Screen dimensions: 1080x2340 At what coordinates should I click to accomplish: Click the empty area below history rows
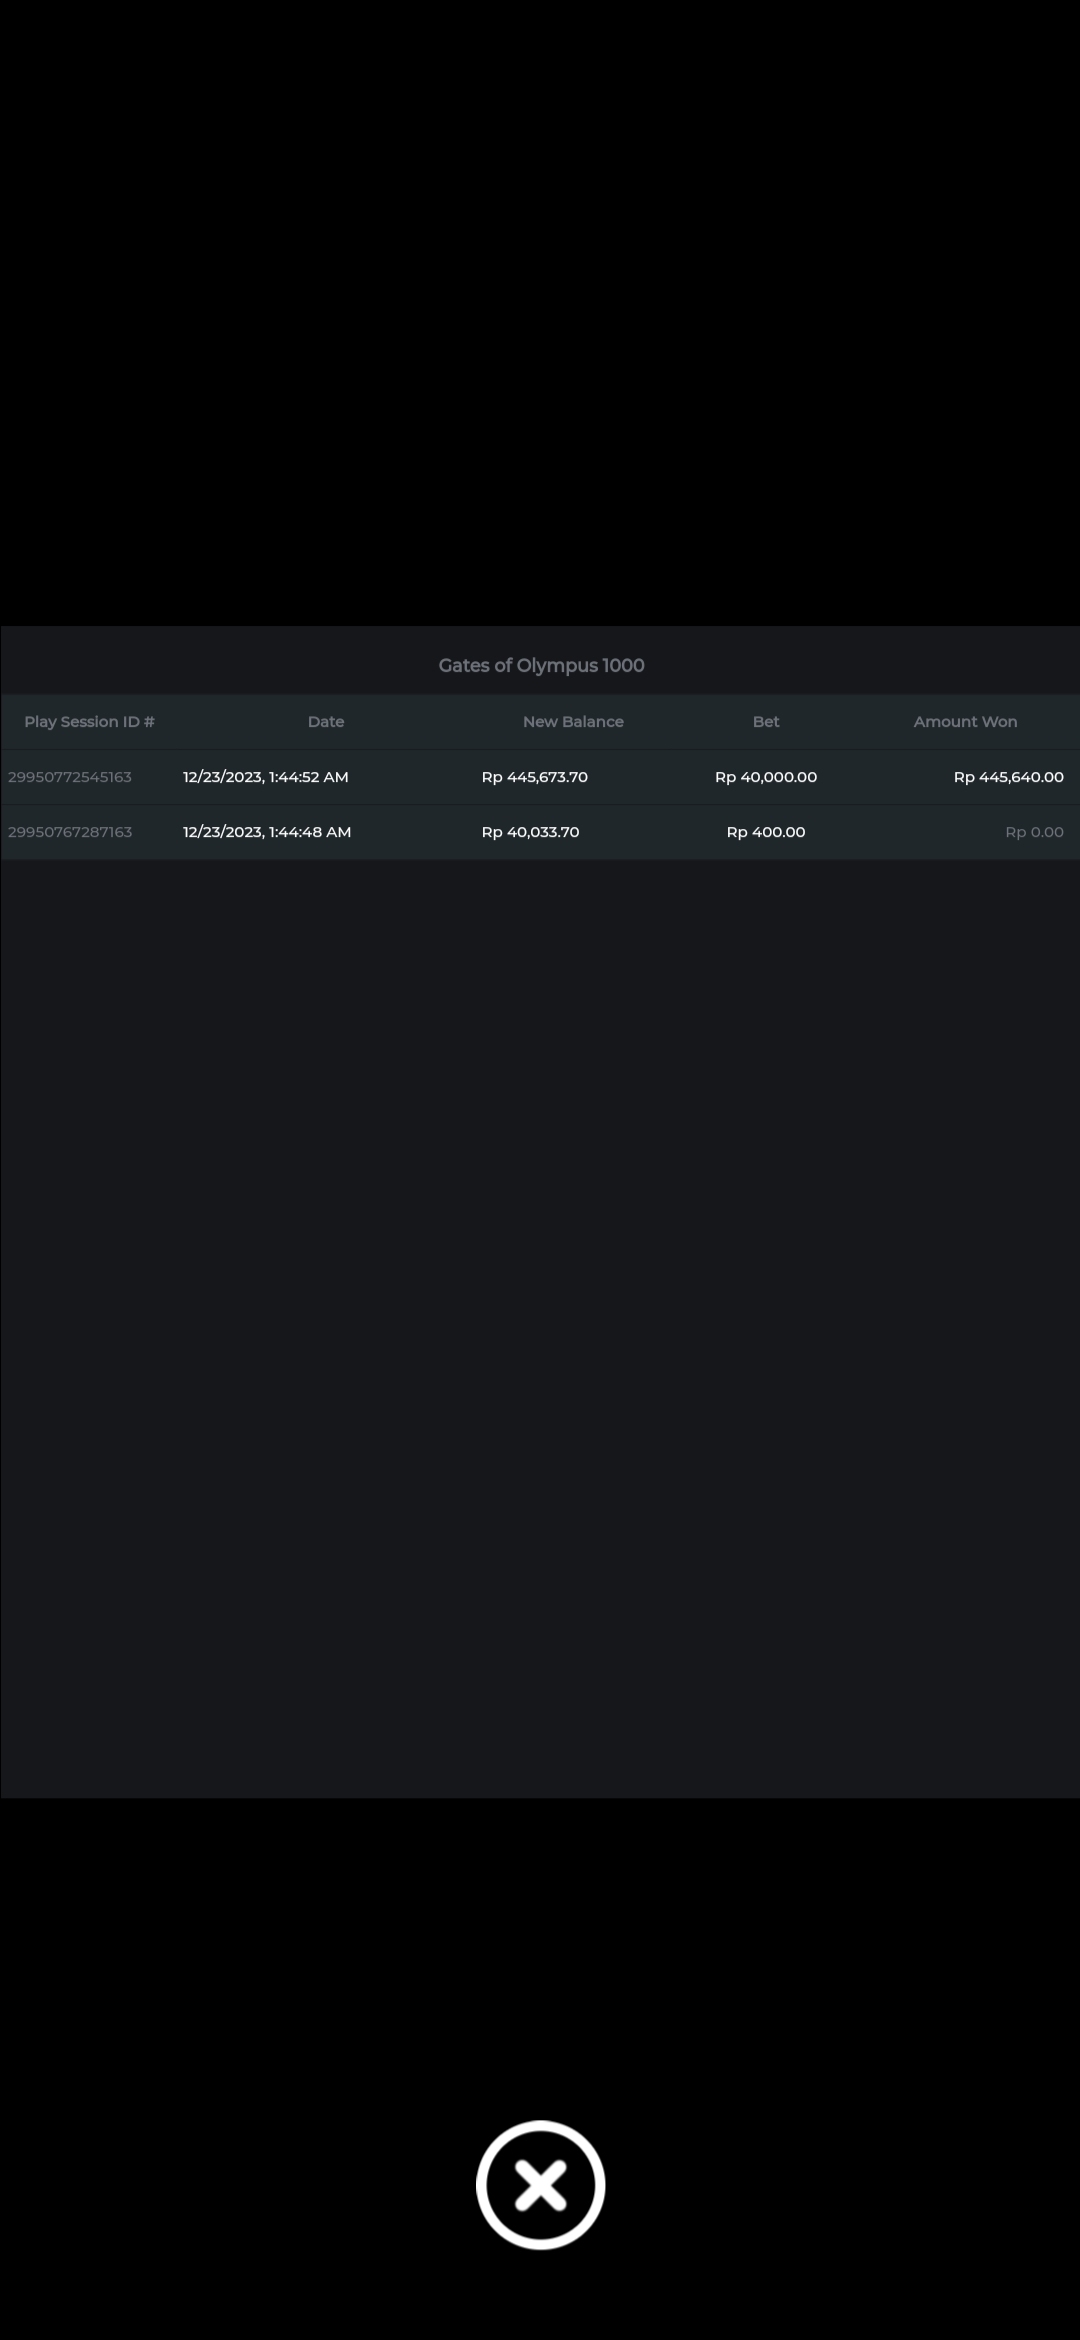(540, 1300)
